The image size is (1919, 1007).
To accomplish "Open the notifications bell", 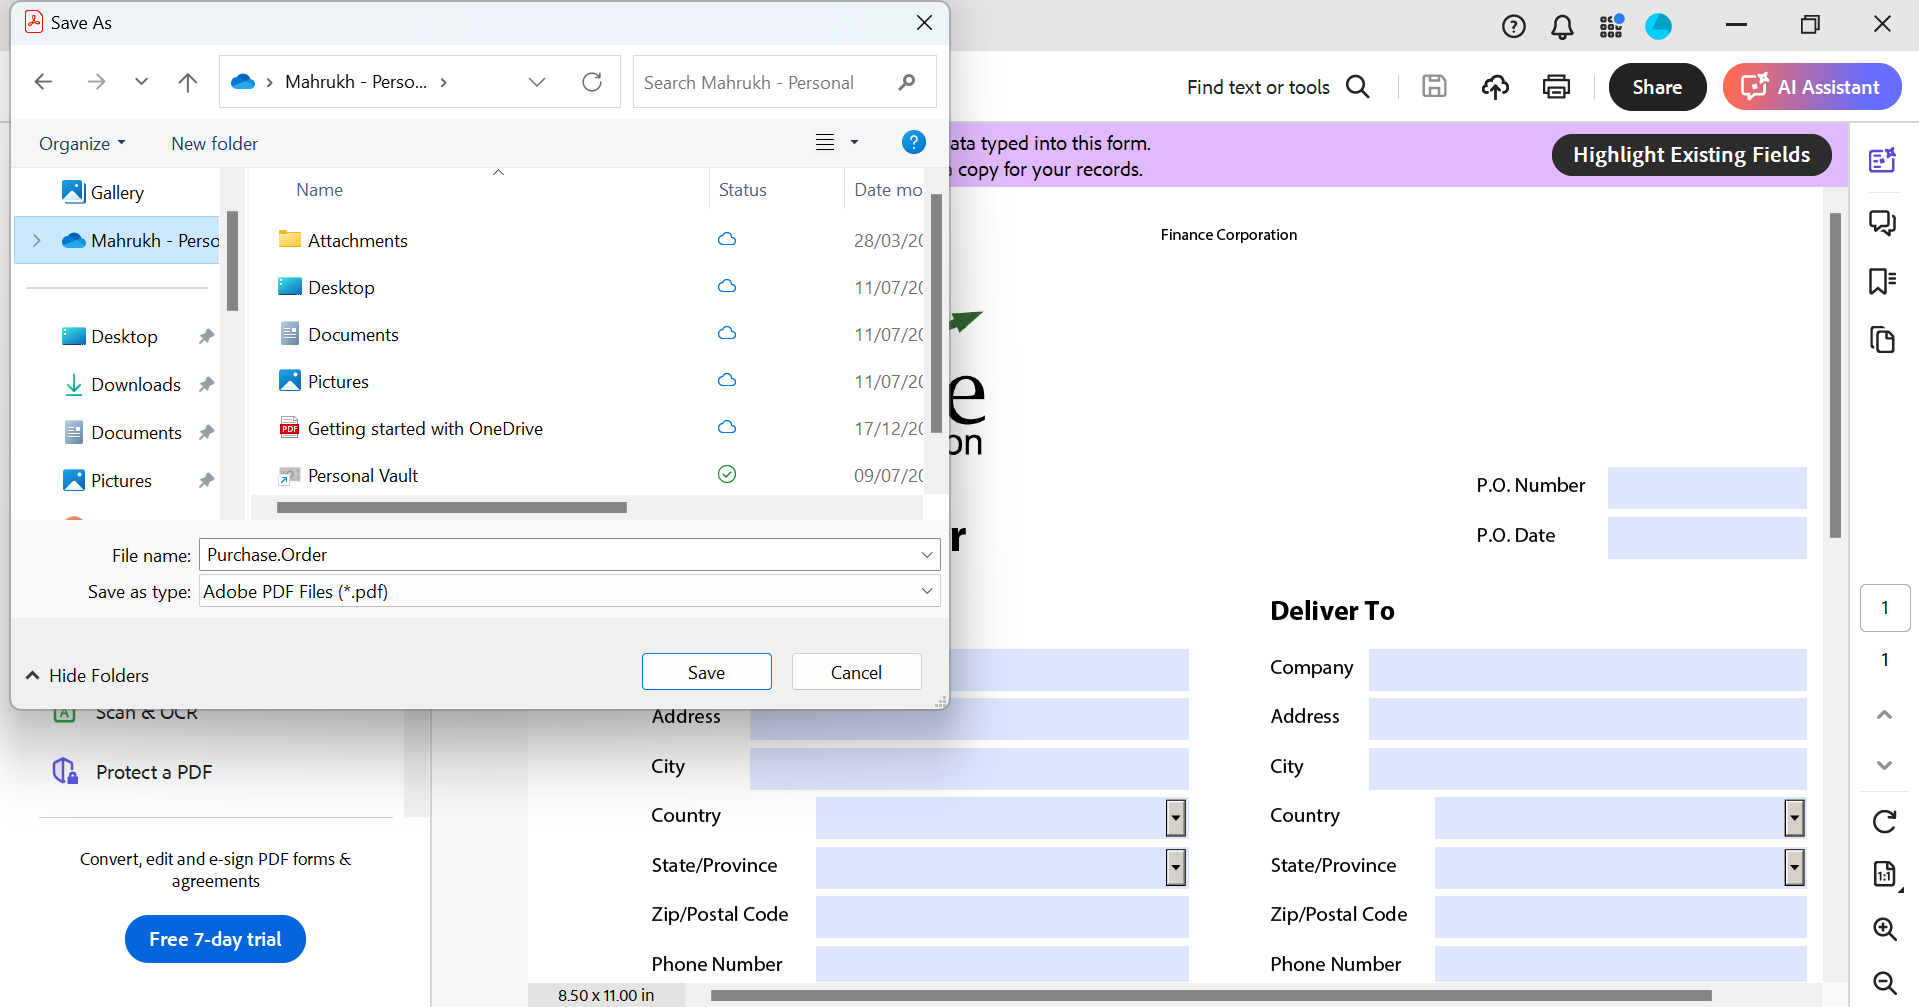I will tap(1562, 26).
